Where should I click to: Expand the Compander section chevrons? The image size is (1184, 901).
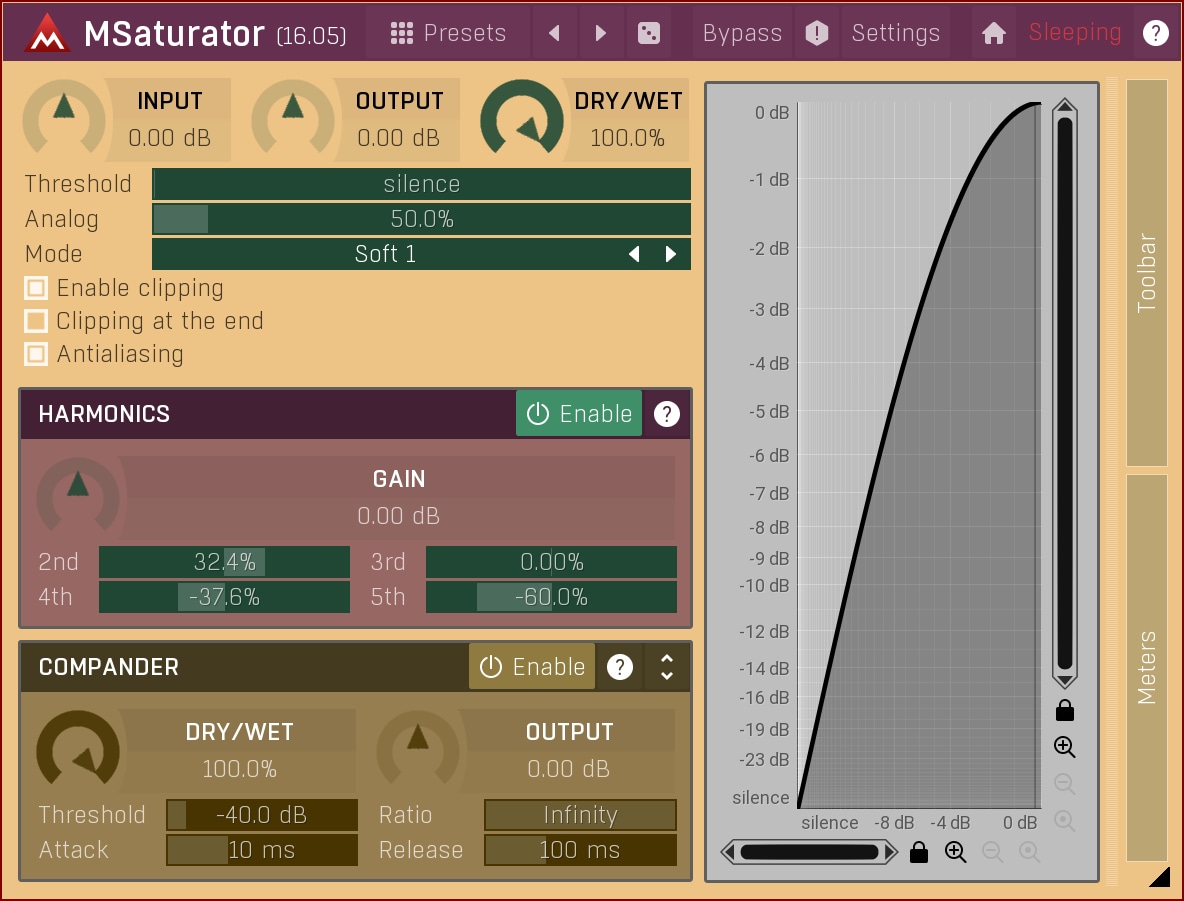tap(667, 667)
